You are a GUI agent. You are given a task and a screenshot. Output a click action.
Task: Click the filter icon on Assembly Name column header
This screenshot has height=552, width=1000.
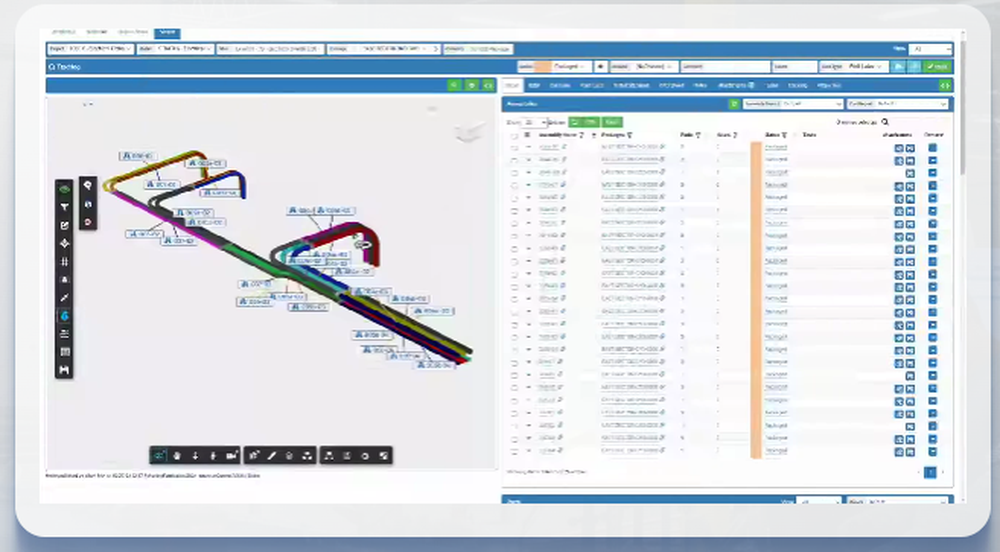coord(582,135)
